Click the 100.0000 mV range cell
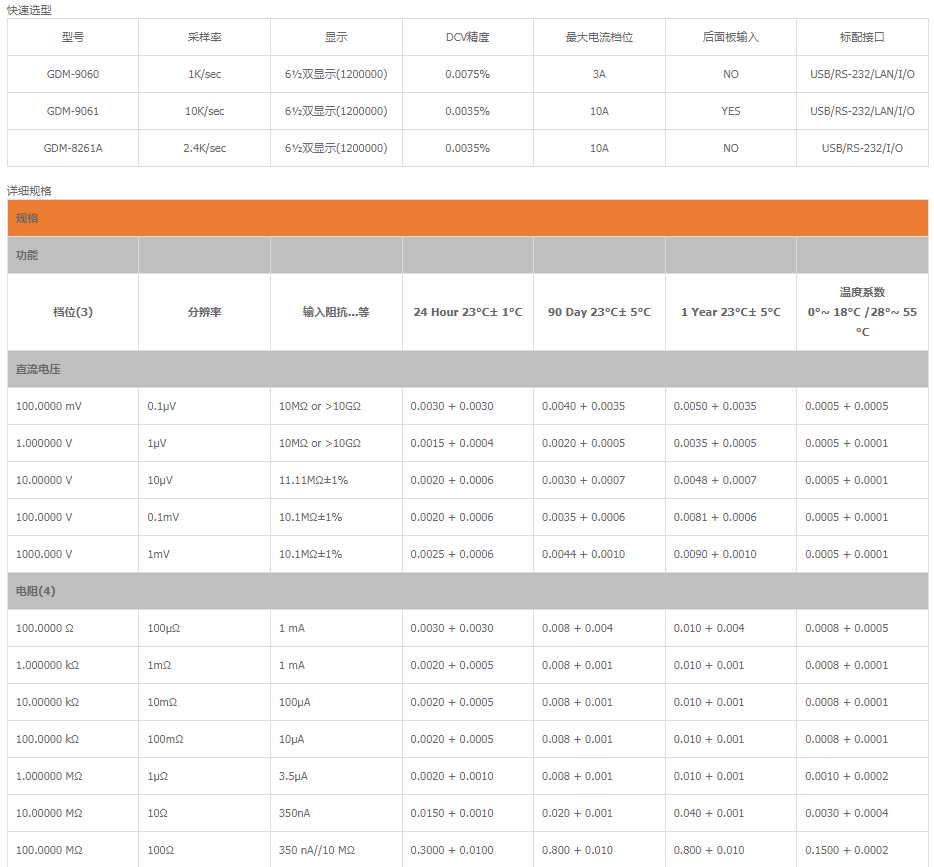Screen dimensions: 934x867 [73, 406]
